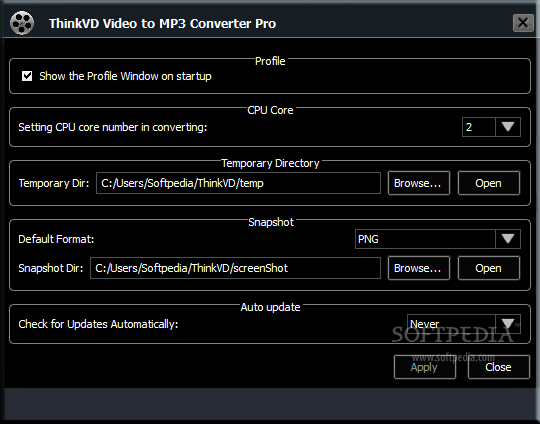Click the film reel app icon
This screenshot has height=424, width=540.
22,23
